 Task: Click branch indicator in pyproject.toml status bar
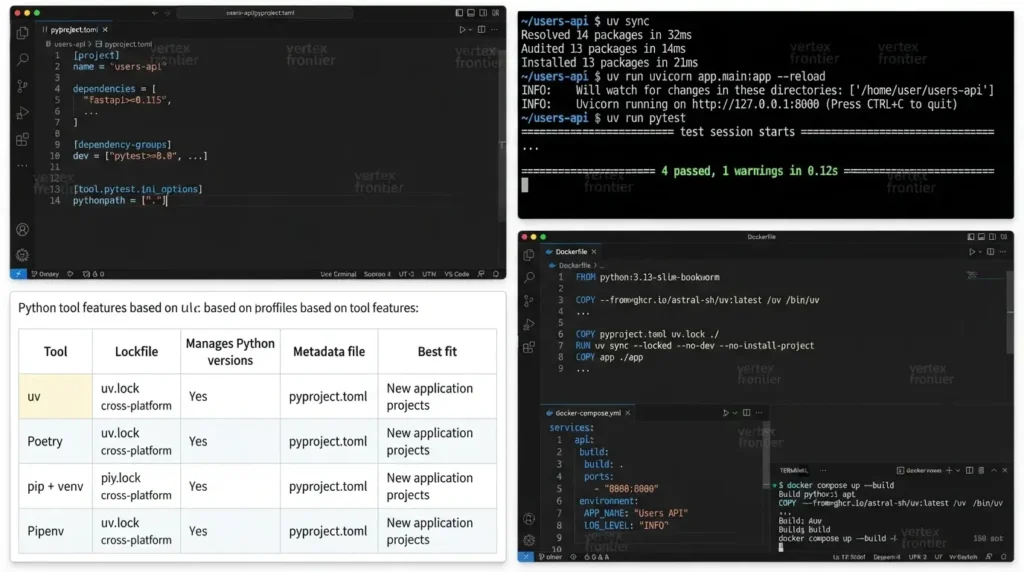click(45, 274)
